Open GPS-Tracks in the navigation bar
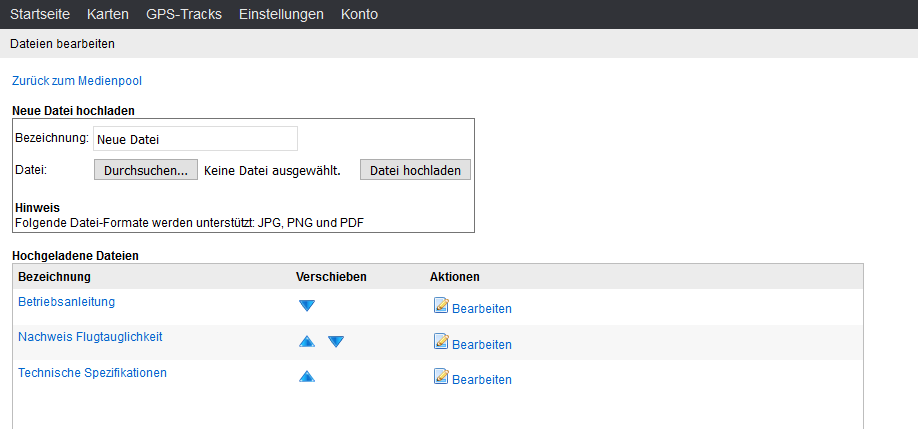The width and height of the screenshot is (918, 429). (x=184, y=14)
